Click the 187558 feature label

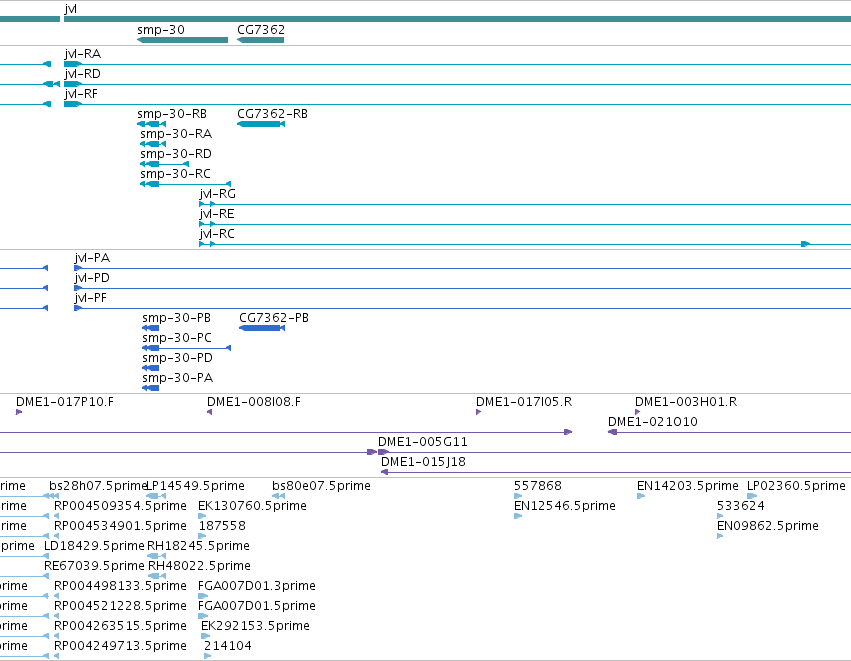click(x=223, y=526)
